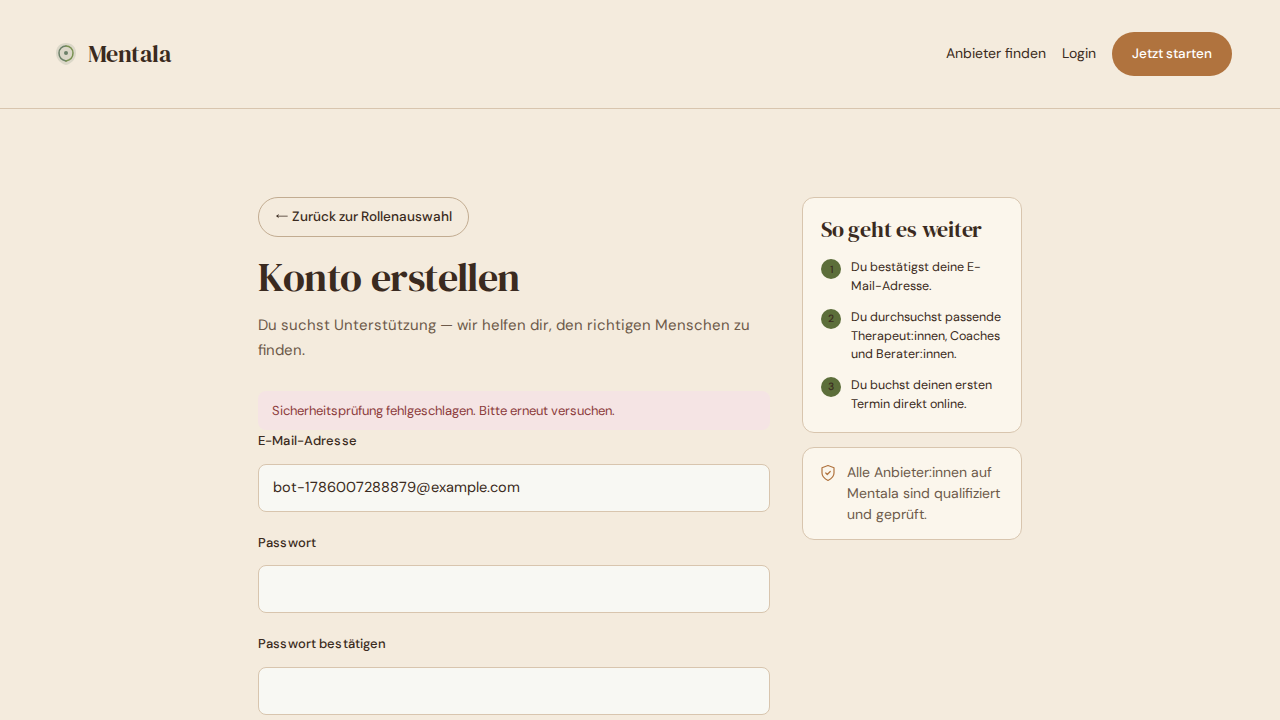
Task: Open the Login nav item
Action: [x=1079, y=54]
